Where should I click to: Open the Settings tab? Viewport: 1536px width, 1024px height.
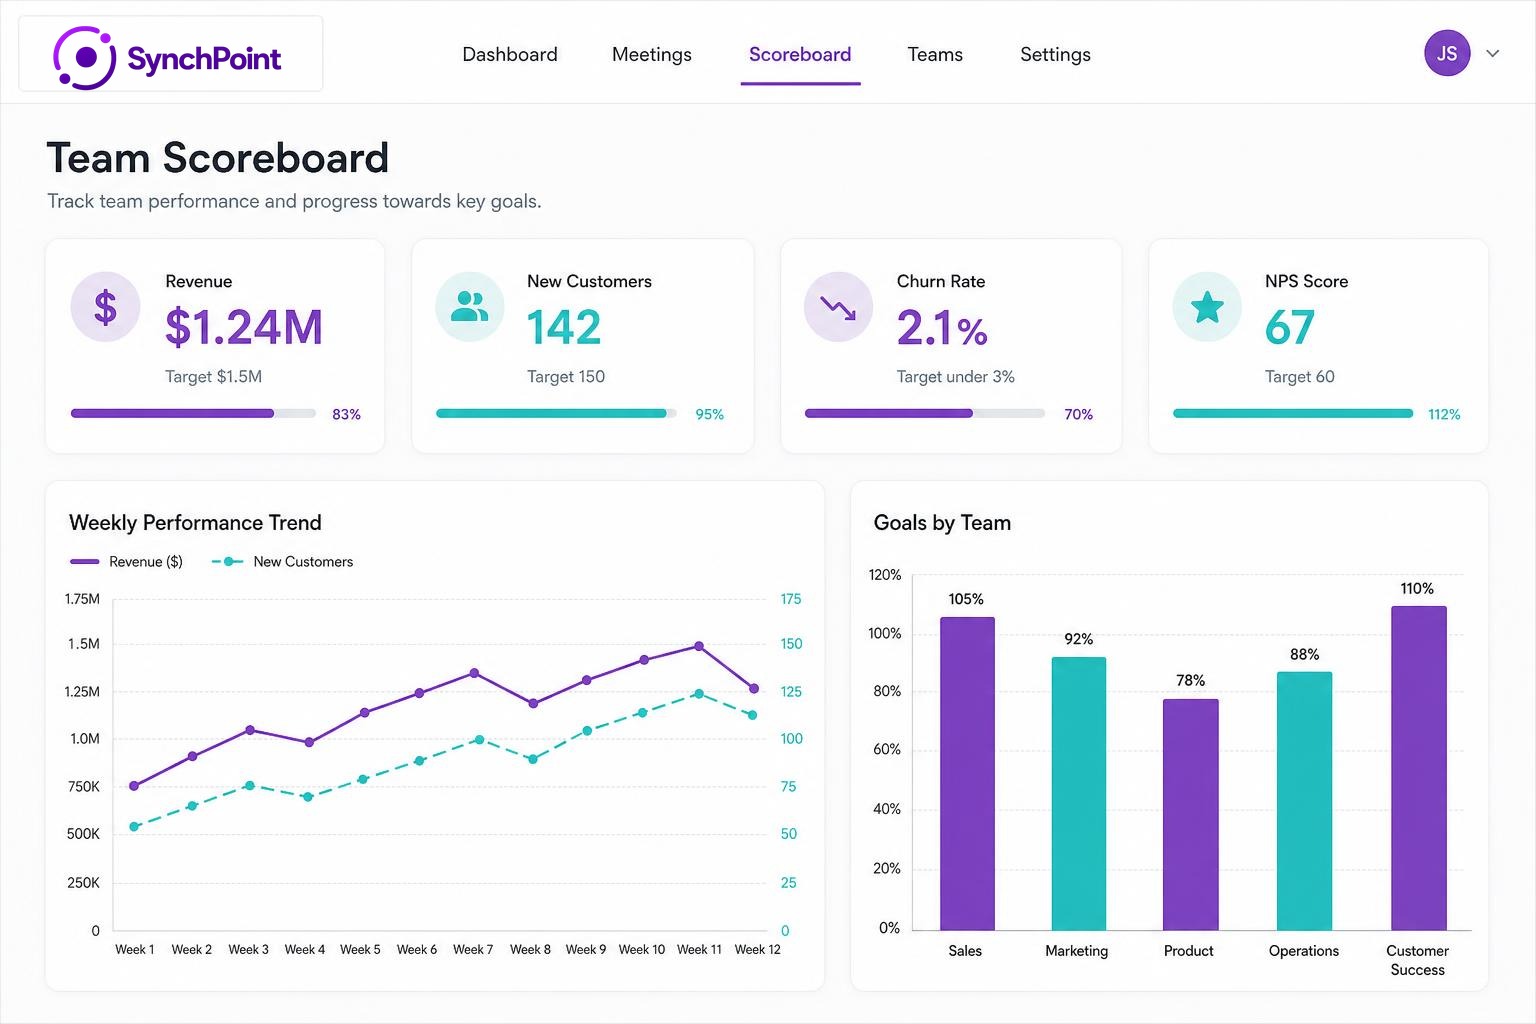point(1055,55)
